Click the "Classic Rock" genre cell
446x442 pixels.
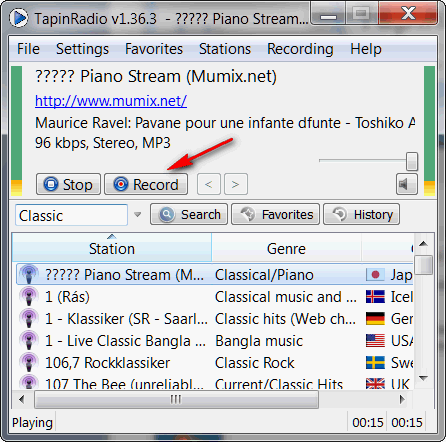coord(255,363)
